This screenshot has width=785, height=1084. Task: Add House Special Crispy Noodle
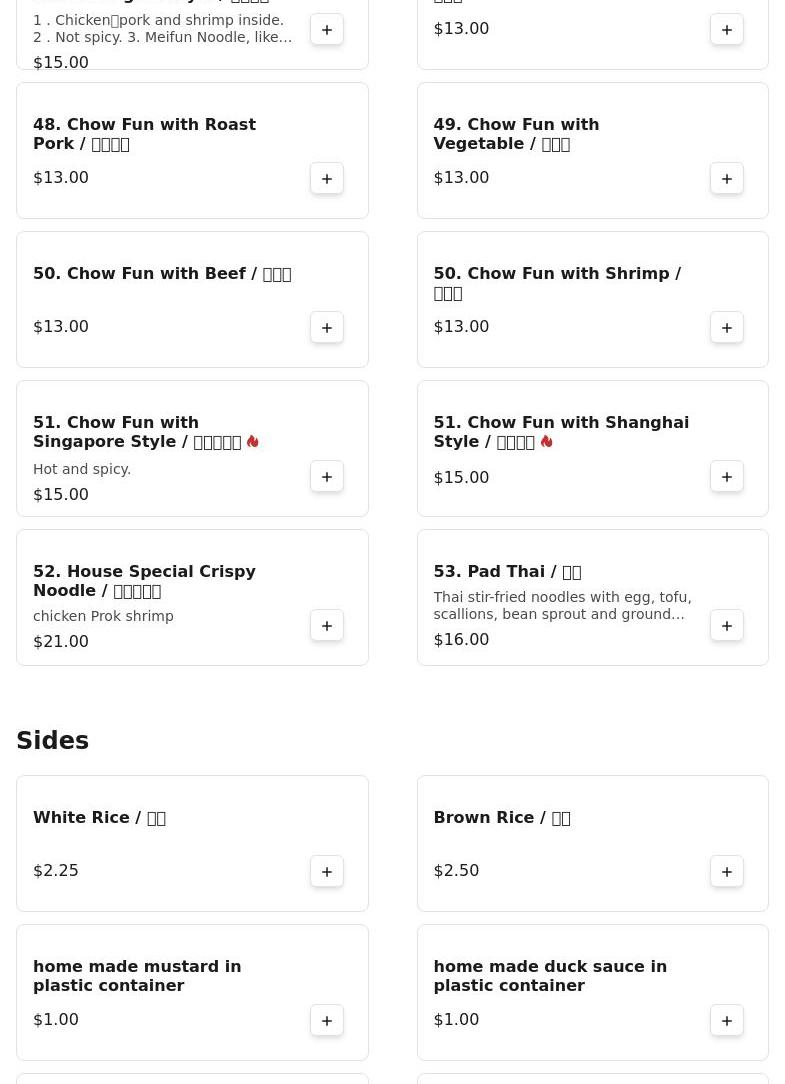coord(327,625)
